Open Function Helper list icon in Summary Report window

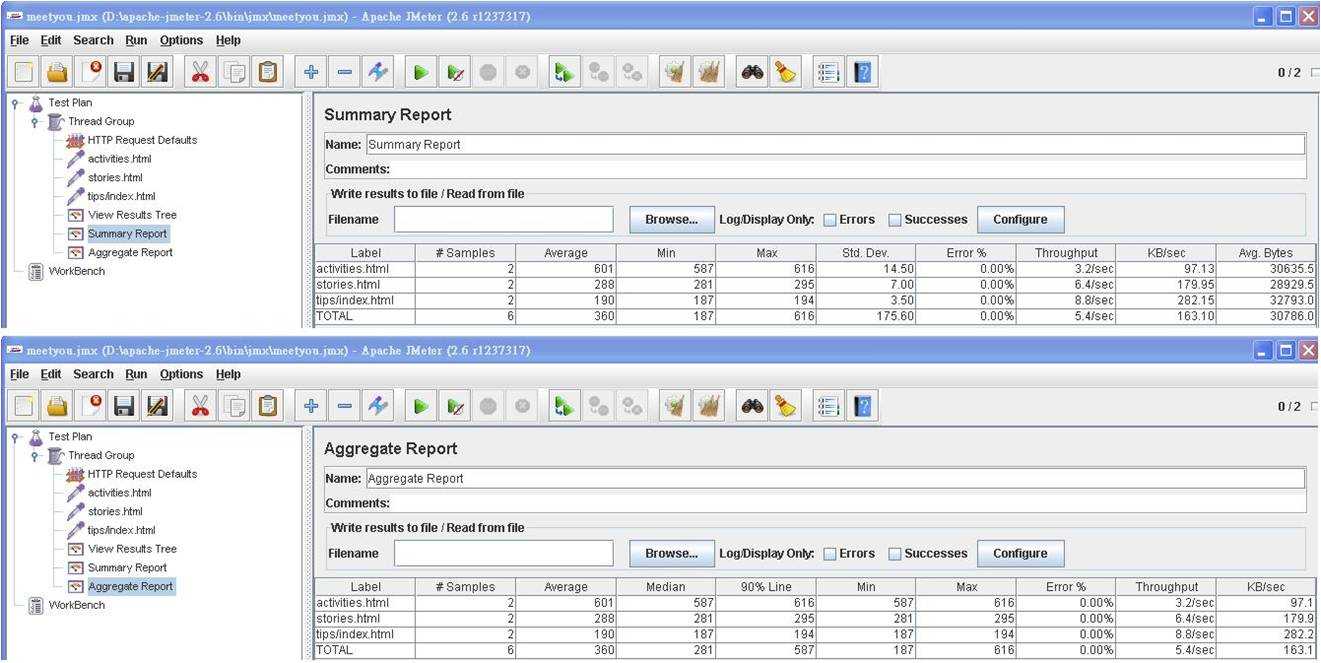[x=828, y=72]
